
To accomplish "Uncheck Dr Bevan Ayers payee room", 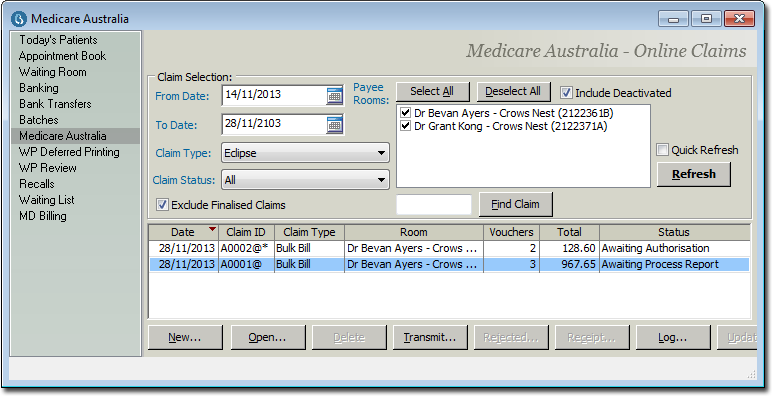I will pyautogui.click(x=405, y=113).
